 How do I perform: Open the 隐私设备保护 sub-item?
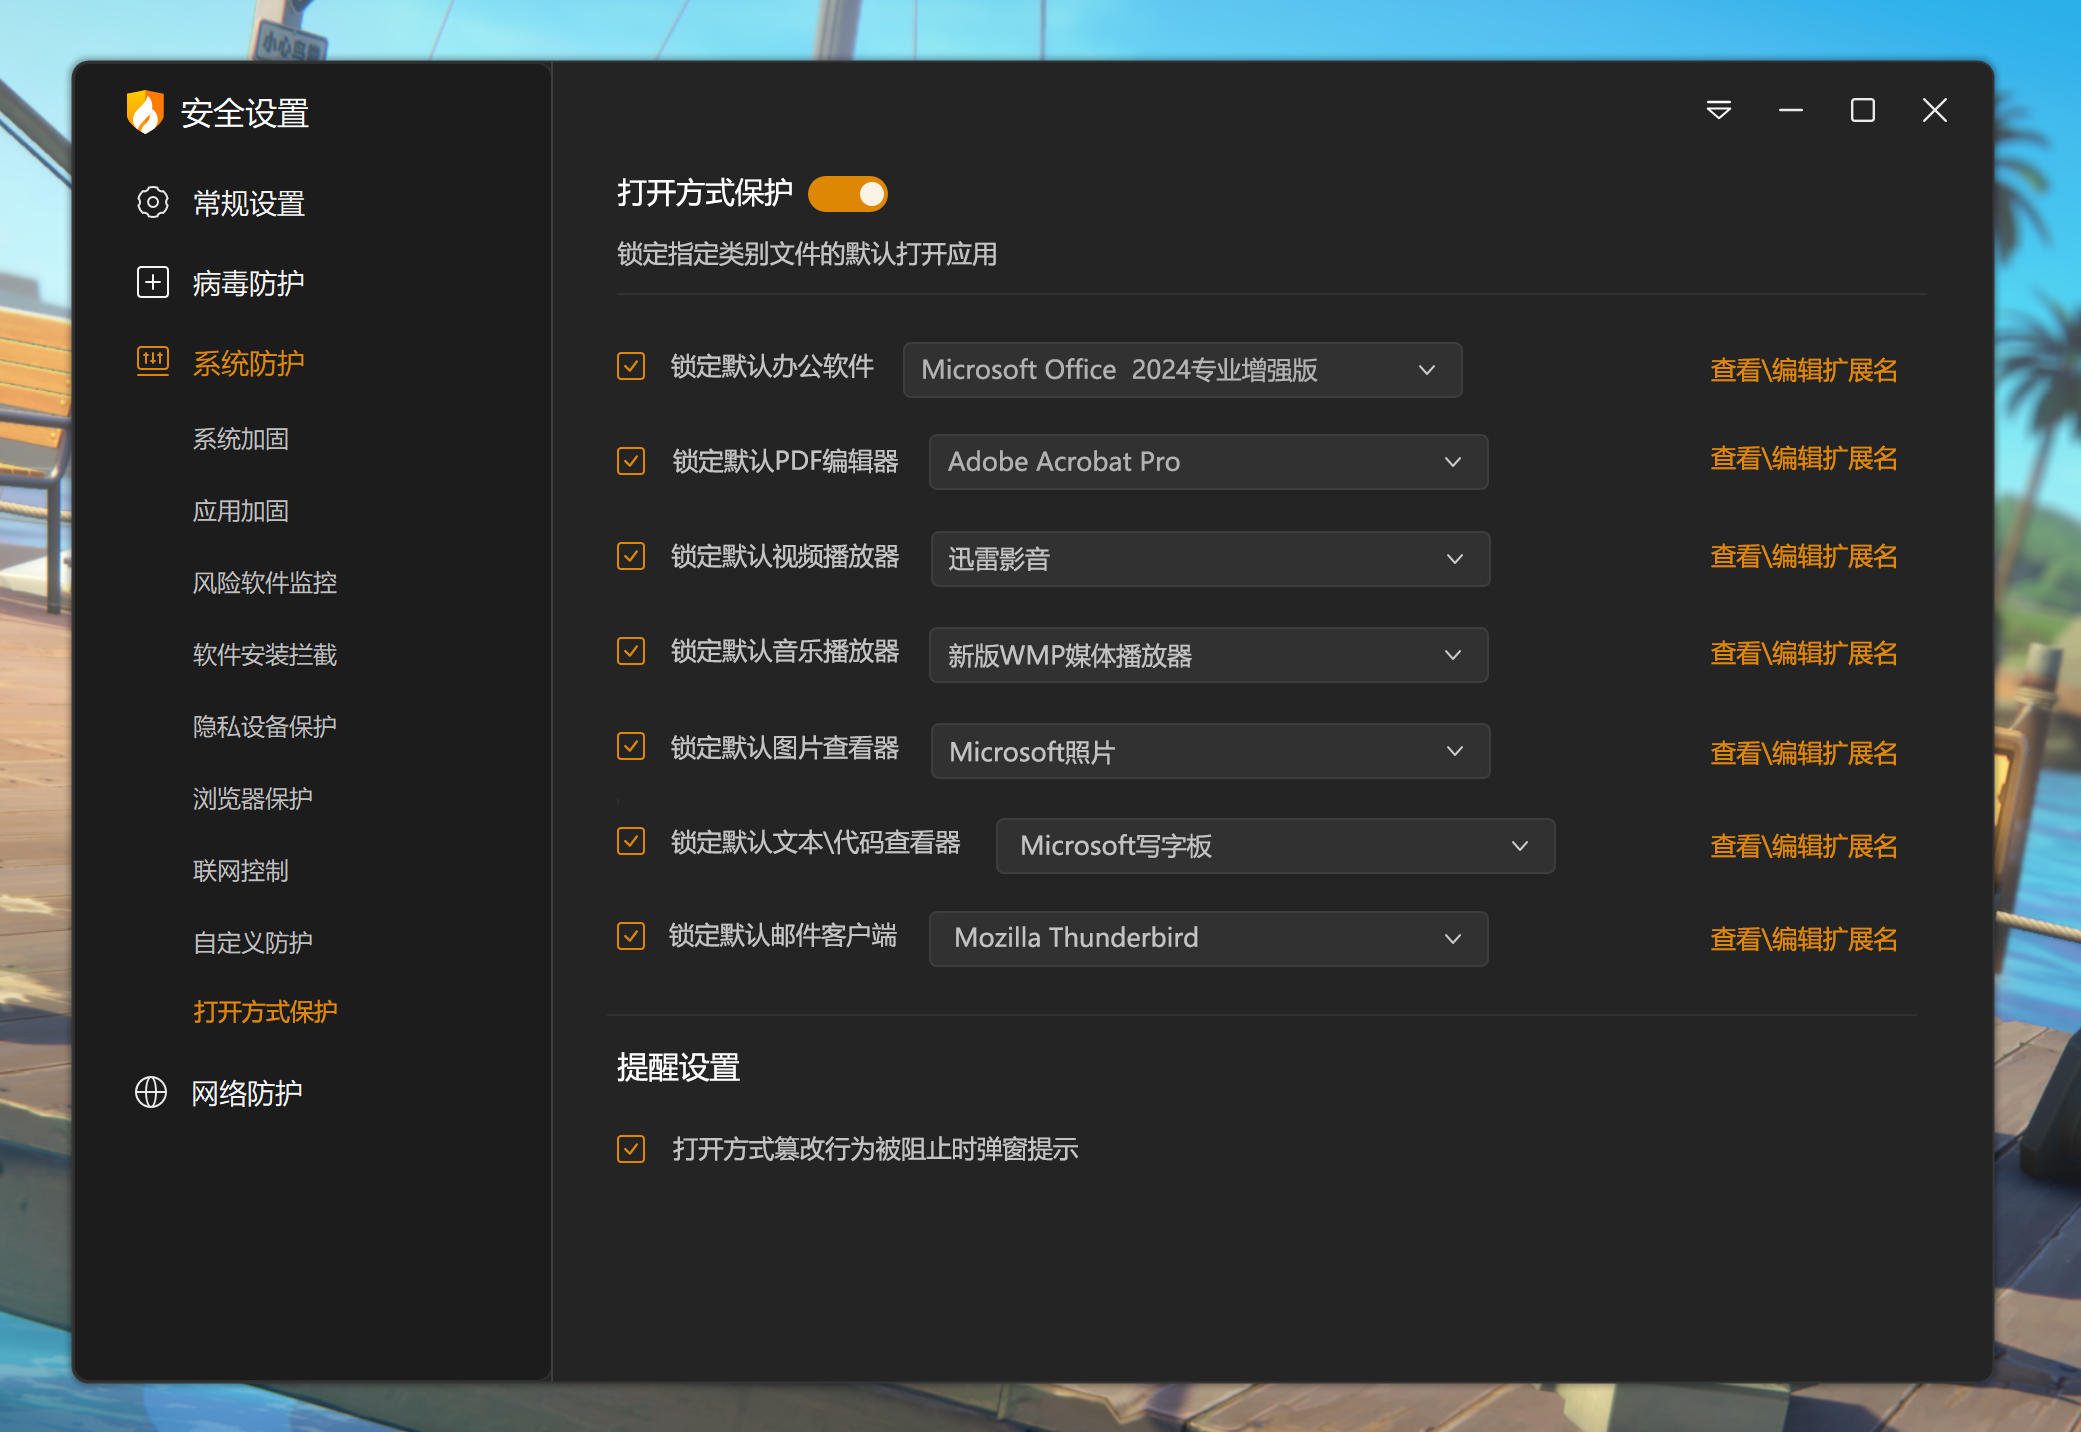(x=264, y=727)
